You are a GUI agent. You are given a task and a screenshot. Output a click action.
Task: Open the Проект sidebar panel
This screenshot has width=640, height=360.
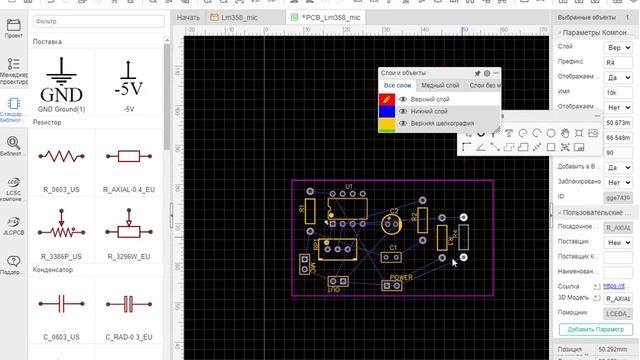pyautogui.click(x=13, y=29)
